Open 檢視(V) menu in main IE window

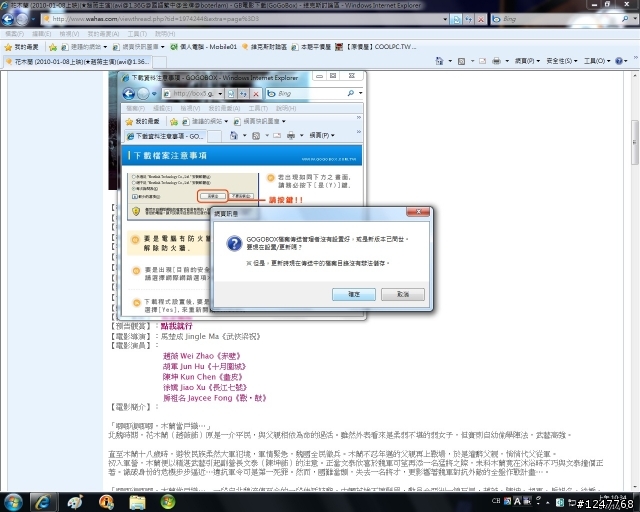click(69, 34)
